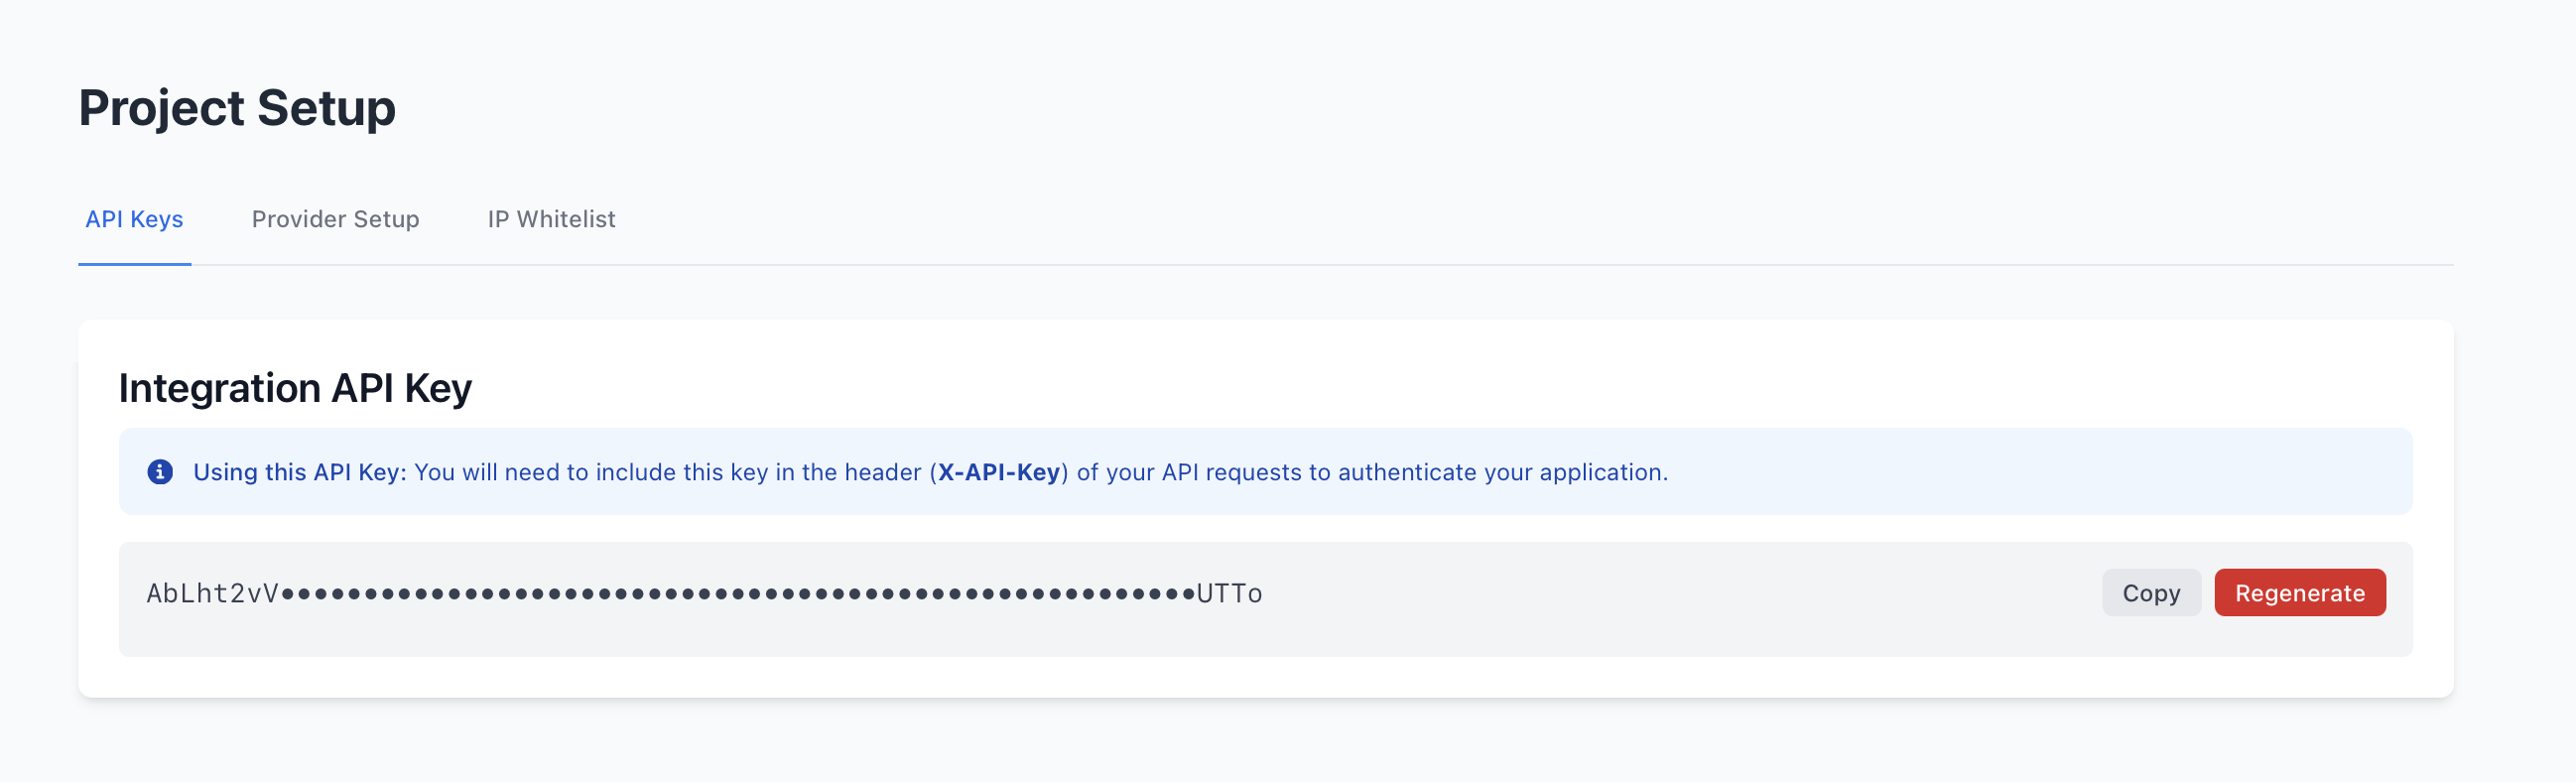Switch to the Provider Setup tab
2576x782 pixels.
click(336, 219)
